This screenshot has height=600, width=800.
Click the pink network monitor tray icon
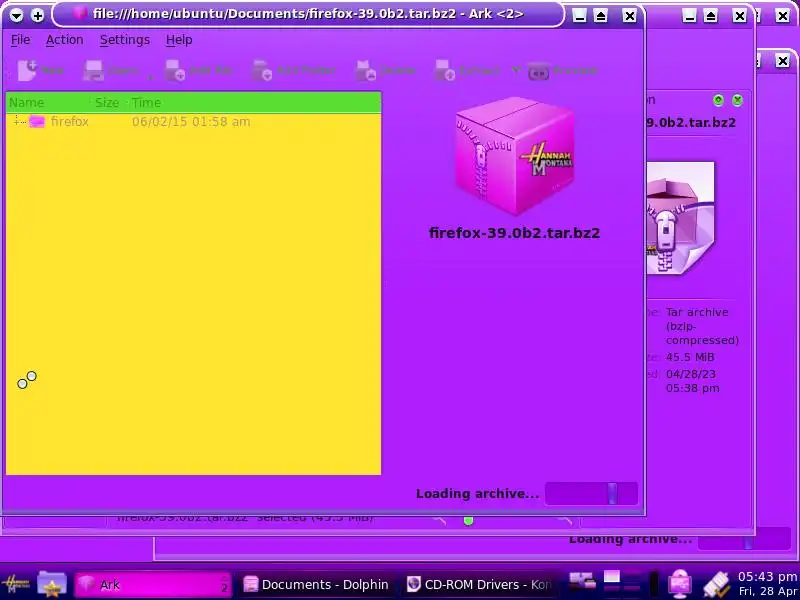coord(680,584)
